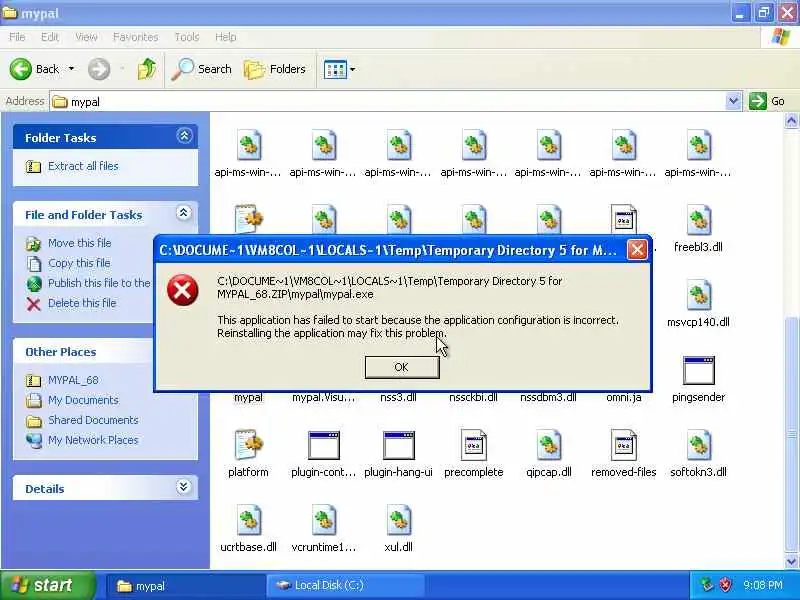Image resolution: width=800 pixels, height=600 pixels.
Task: Switch to mypal taskbar button
Action: tap(185, 586)
